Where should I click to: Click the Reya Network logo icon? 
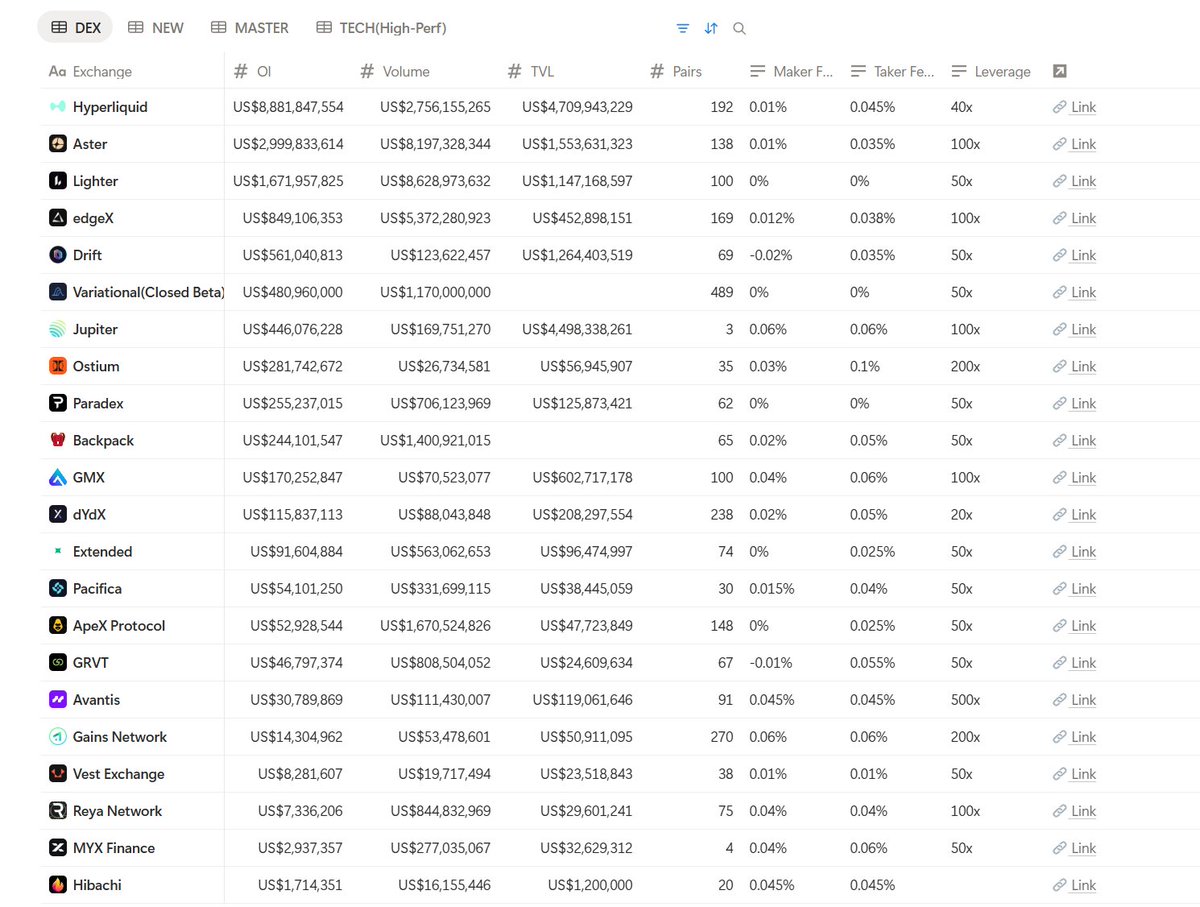coord(58,810)
